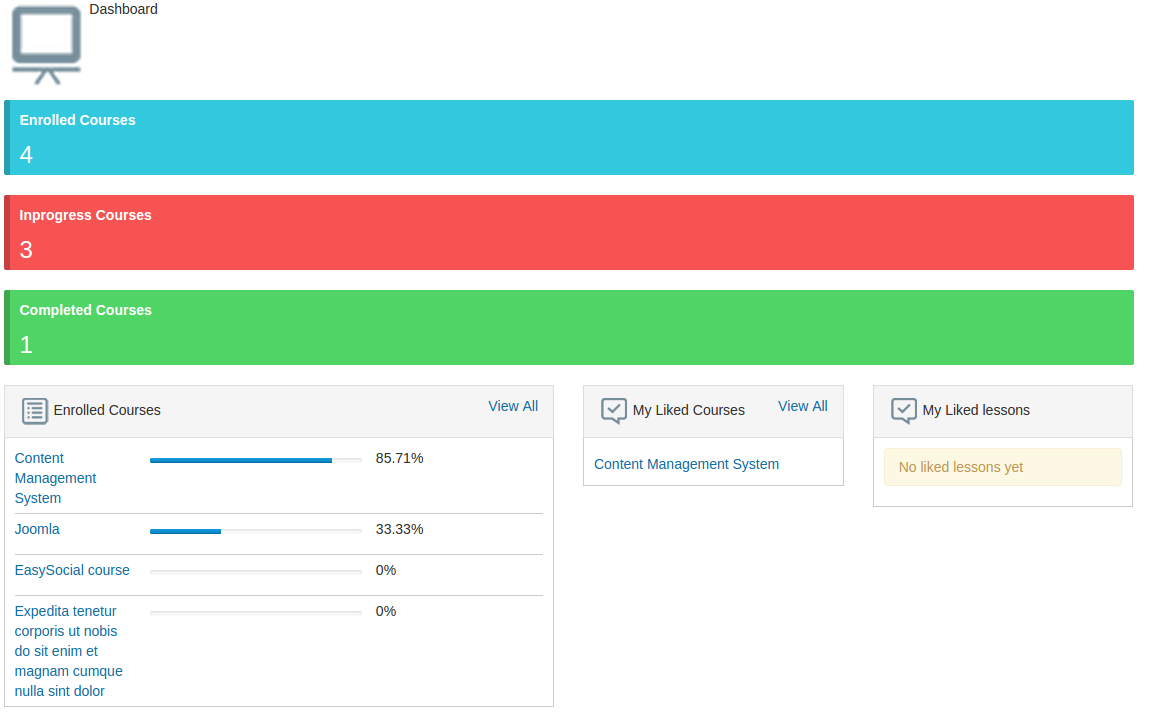
Task: Open Content Management System under Liked Courses
Action: 686,464
